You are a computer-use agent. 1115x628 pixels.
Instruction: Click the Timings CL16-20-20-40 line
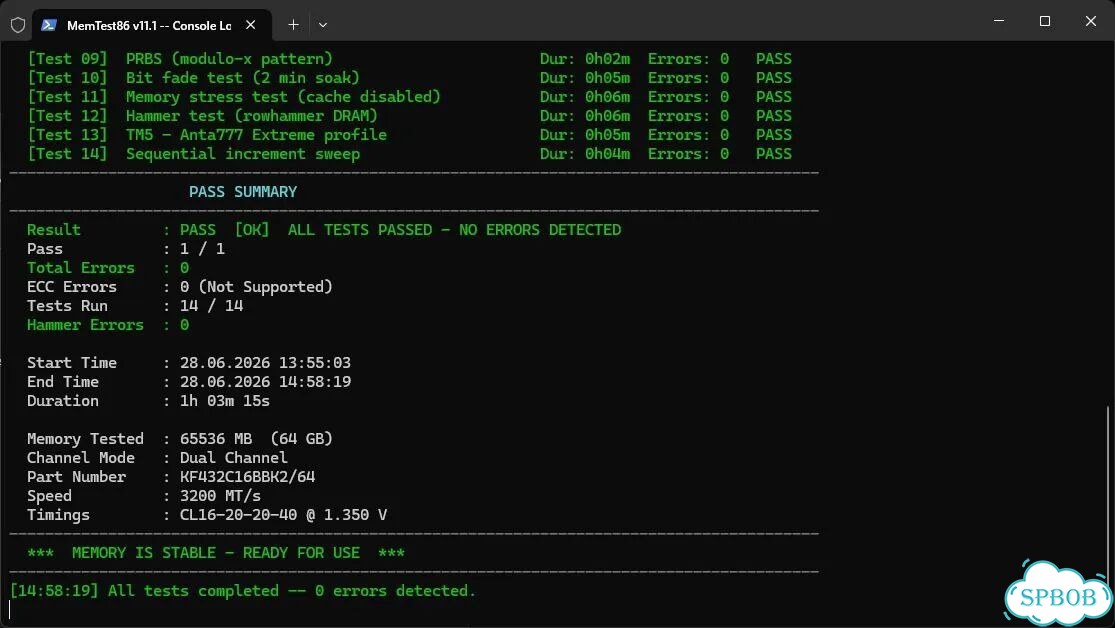pos(207,515)
